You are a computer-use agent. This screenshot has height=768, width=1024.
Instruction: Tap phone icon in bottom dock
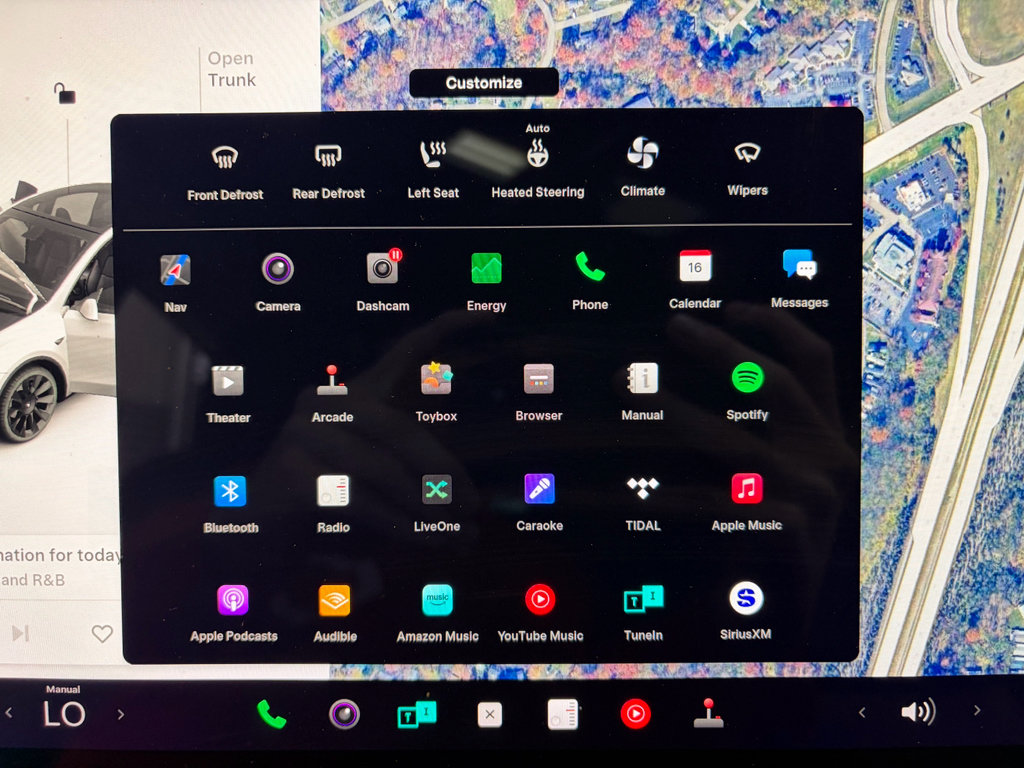[272, 714]
